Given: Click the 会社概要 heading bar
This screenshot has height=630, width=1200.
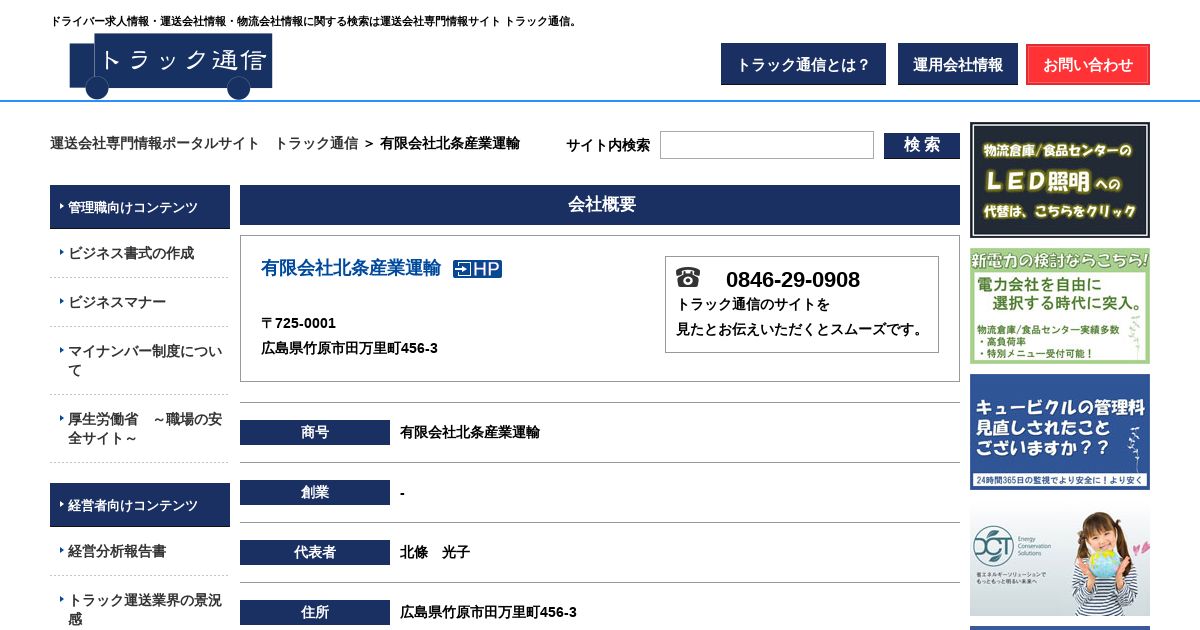Looking at the screenshot, I should (600, 205).
